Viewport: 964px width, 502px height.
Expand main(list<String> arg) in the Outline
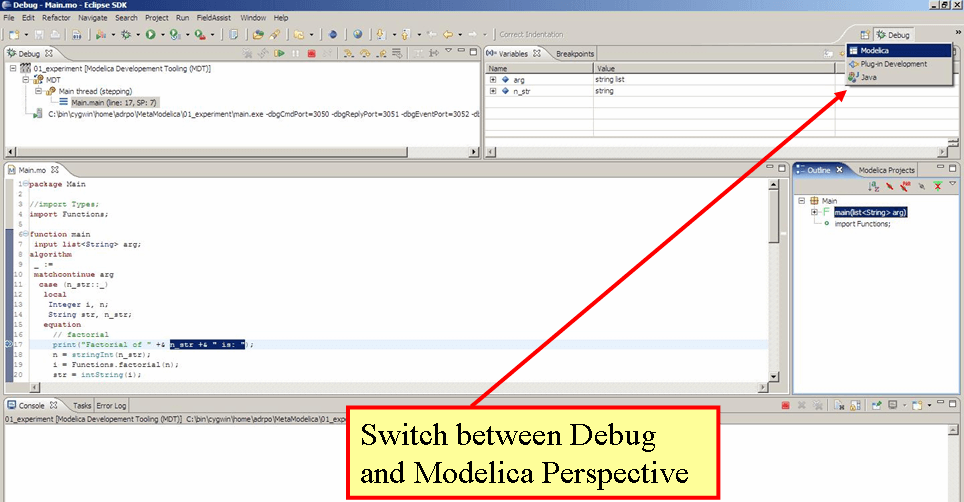point(815,212)
